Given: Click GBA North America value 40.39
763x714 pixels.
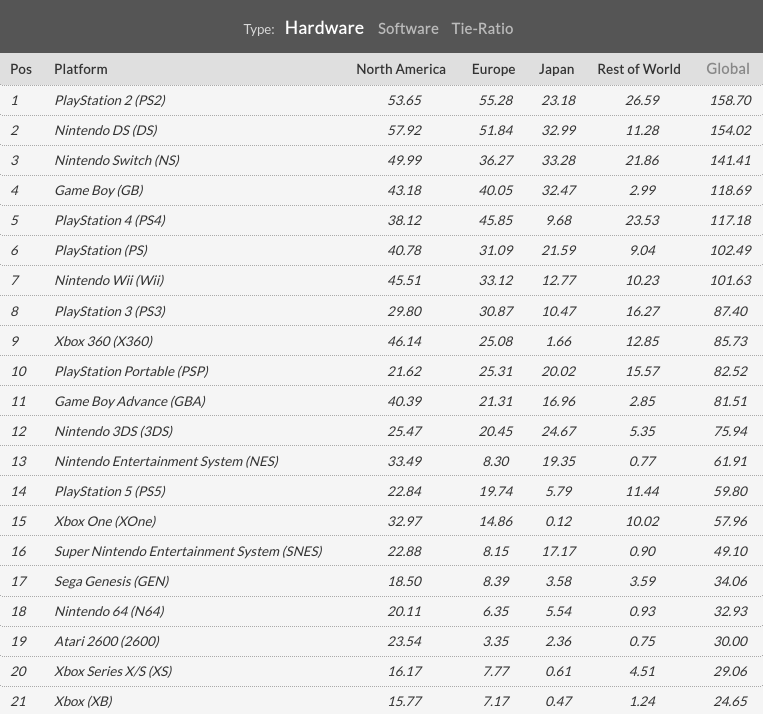Looking at the screenshot, I should tap(404, 401).
